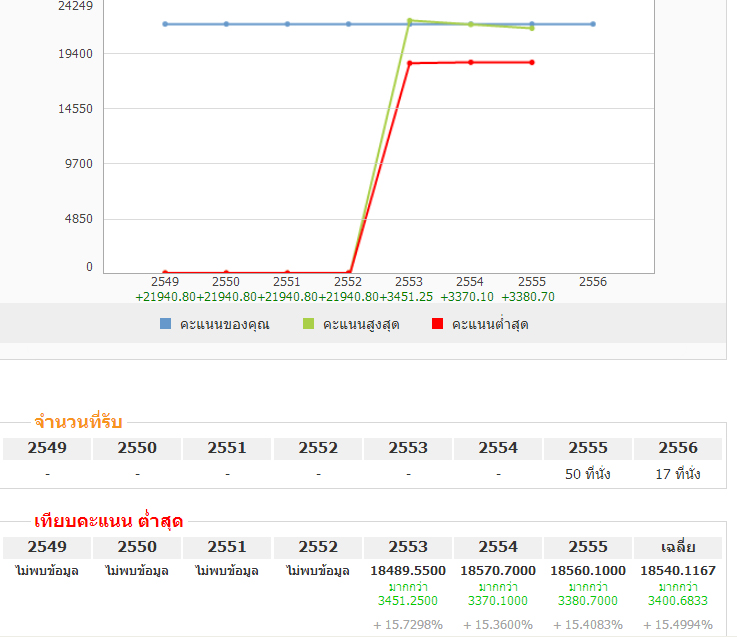This screenshot has height=637, width=737.
Task: Click the green legend swatch for คะแนนสูงสุด
Action: point(308,324)
